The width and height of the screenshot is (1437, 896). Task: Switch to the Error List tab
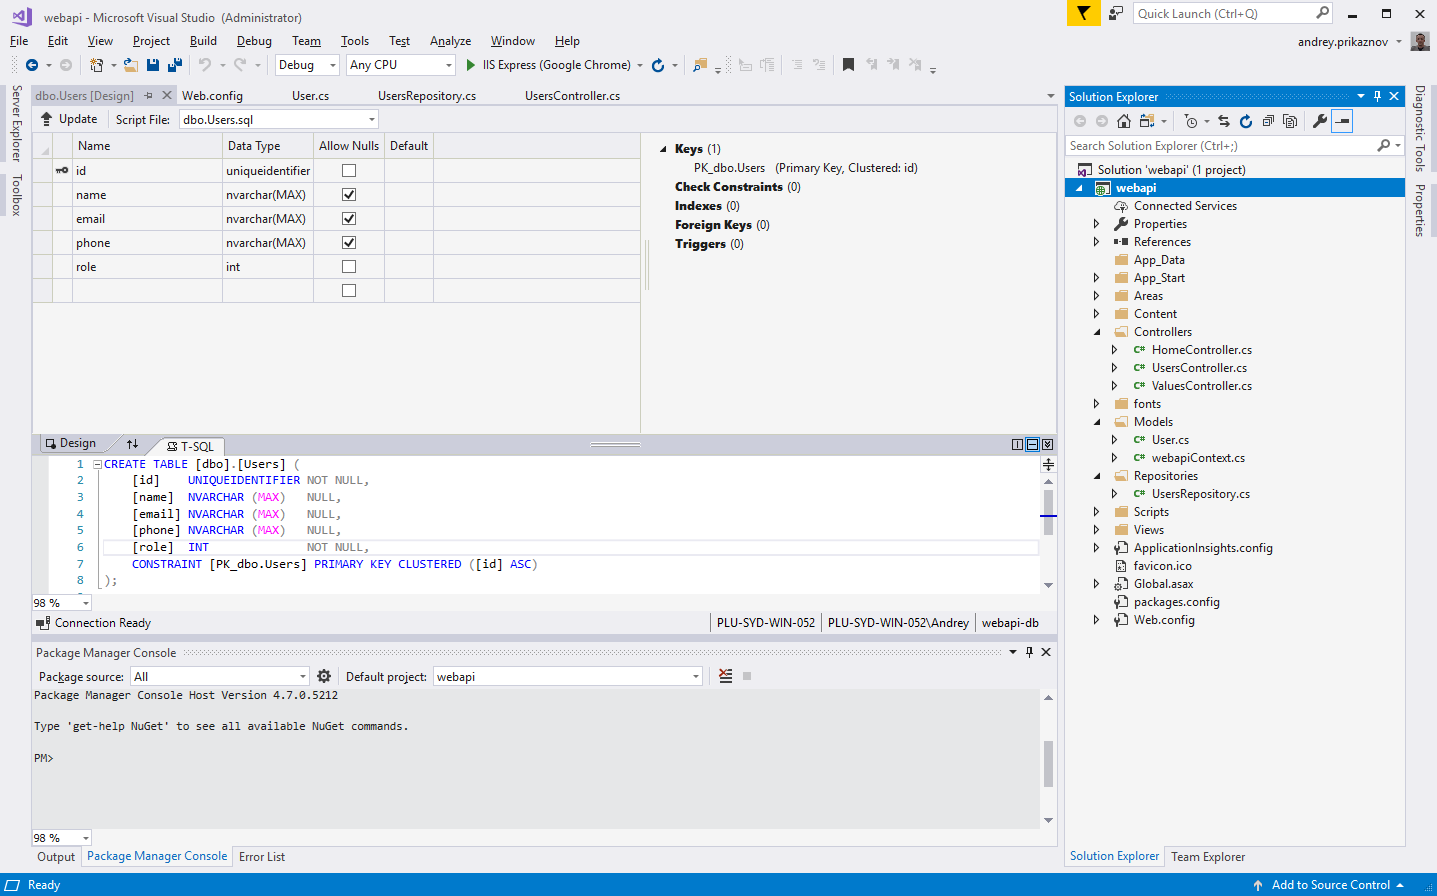coord(262,857)
